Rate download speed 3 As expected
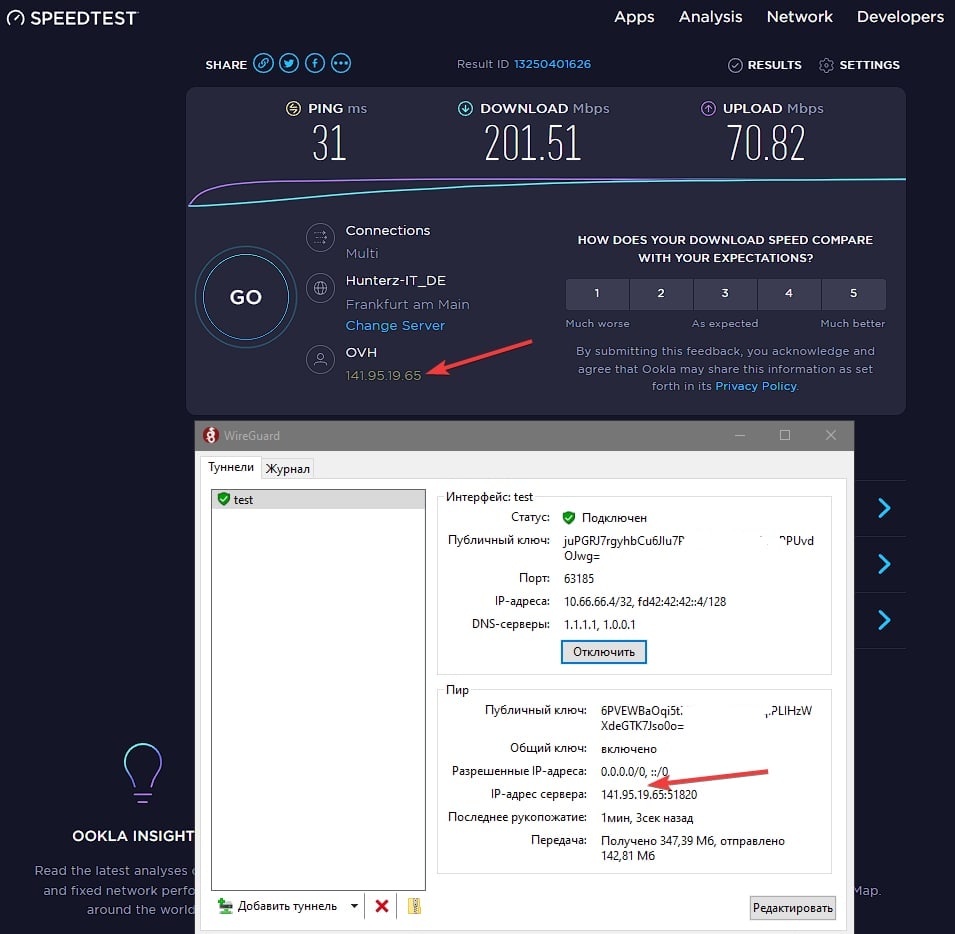Viewport: 955px width, 934px height. 725,294
